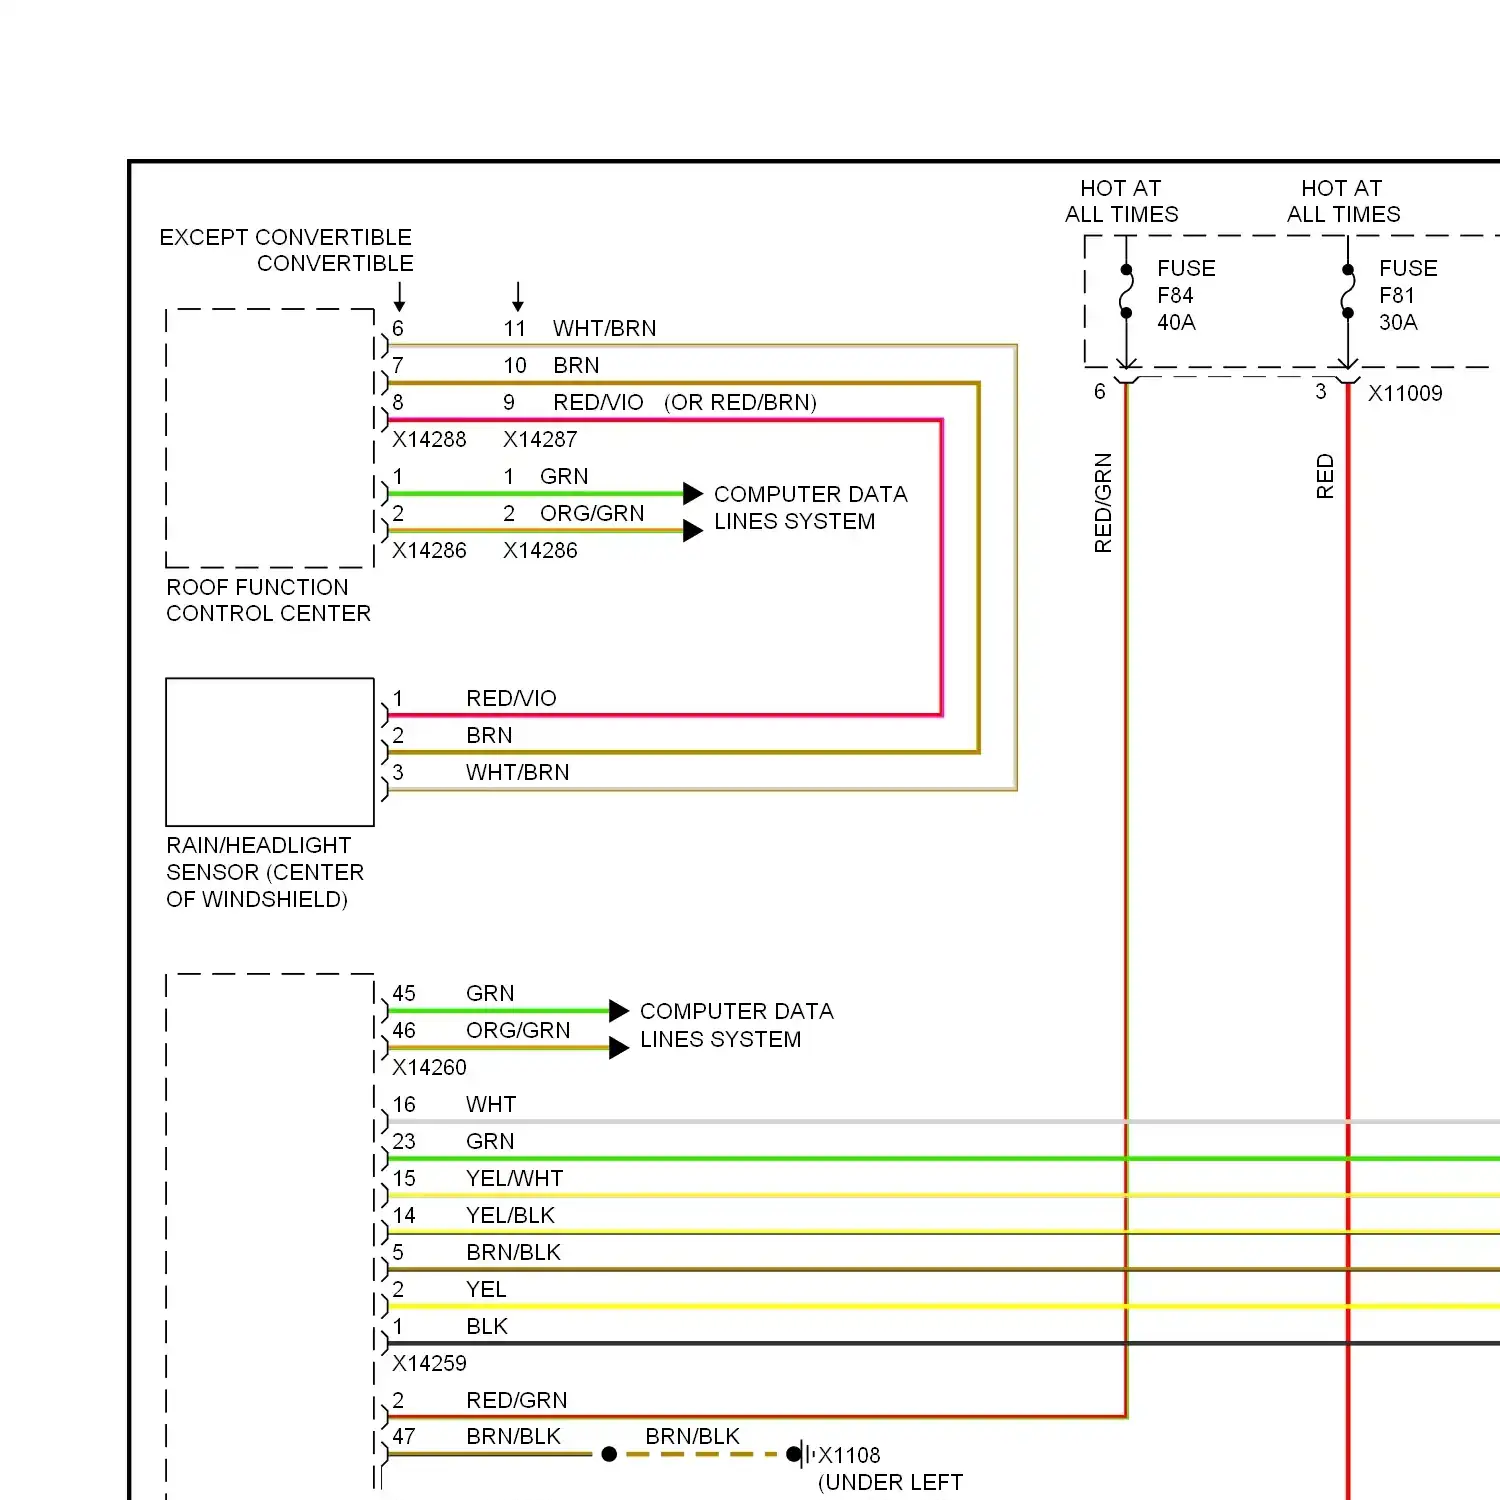
Task: Select the pin 16 WHT wire label
Action: coord(491,1104)
